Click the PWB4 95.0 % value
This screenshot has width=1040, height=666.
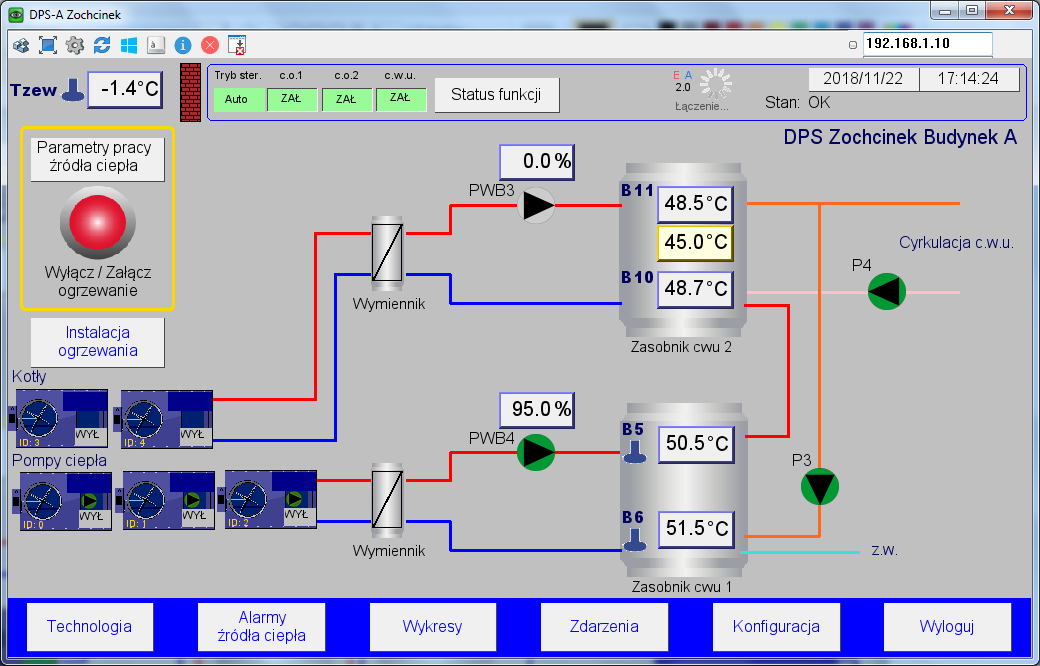537,410
